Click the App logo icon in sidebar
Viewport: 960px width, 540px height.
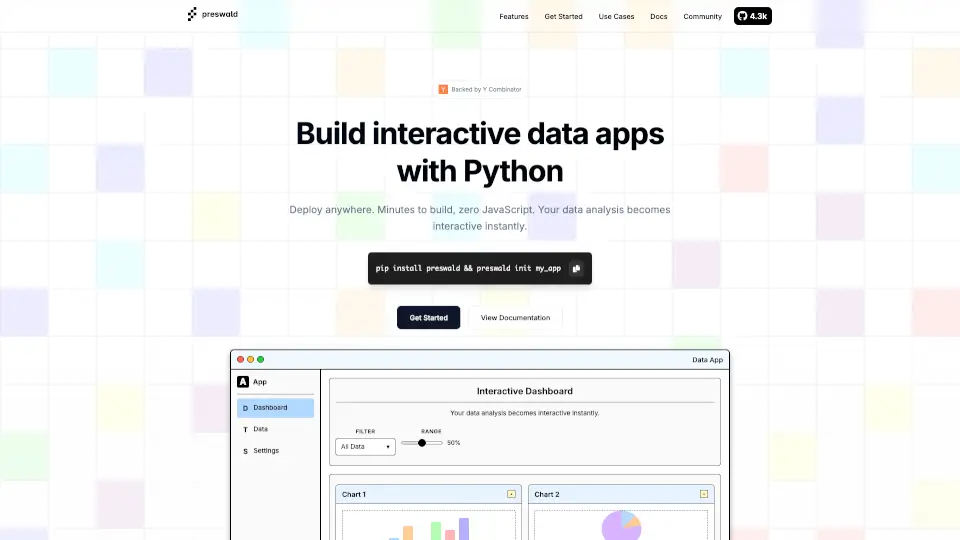[x=243, y=382]
